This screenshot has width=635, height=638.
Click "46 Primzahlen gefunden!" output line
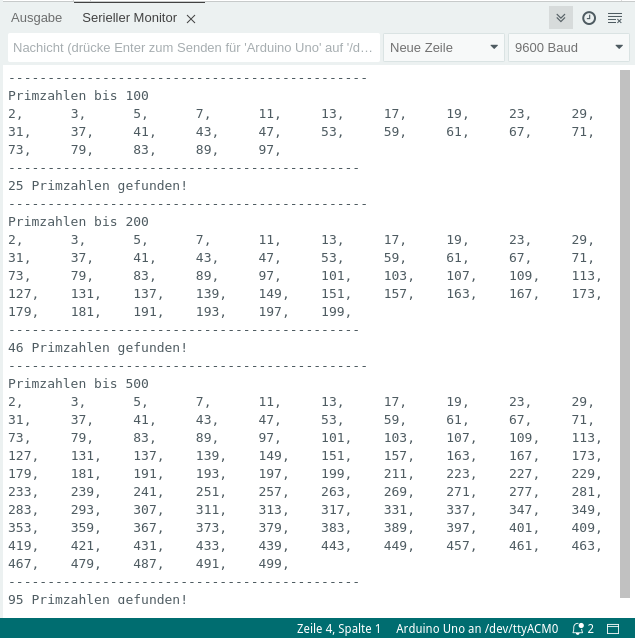[x=98, y=348]
